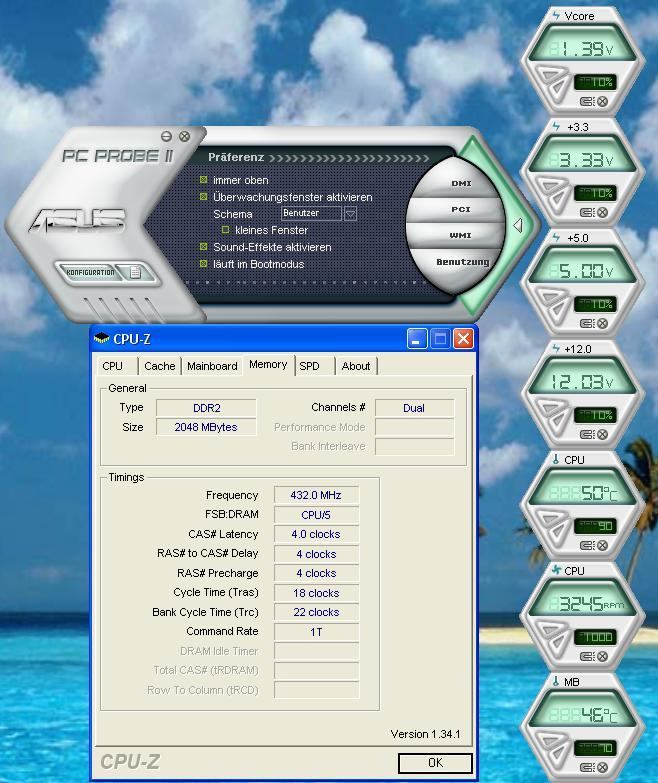Click lower triangle on the +12.0 monitor
Image resolution: width=658 pixels, height=783 pixels.
click(x=559, y=421)
